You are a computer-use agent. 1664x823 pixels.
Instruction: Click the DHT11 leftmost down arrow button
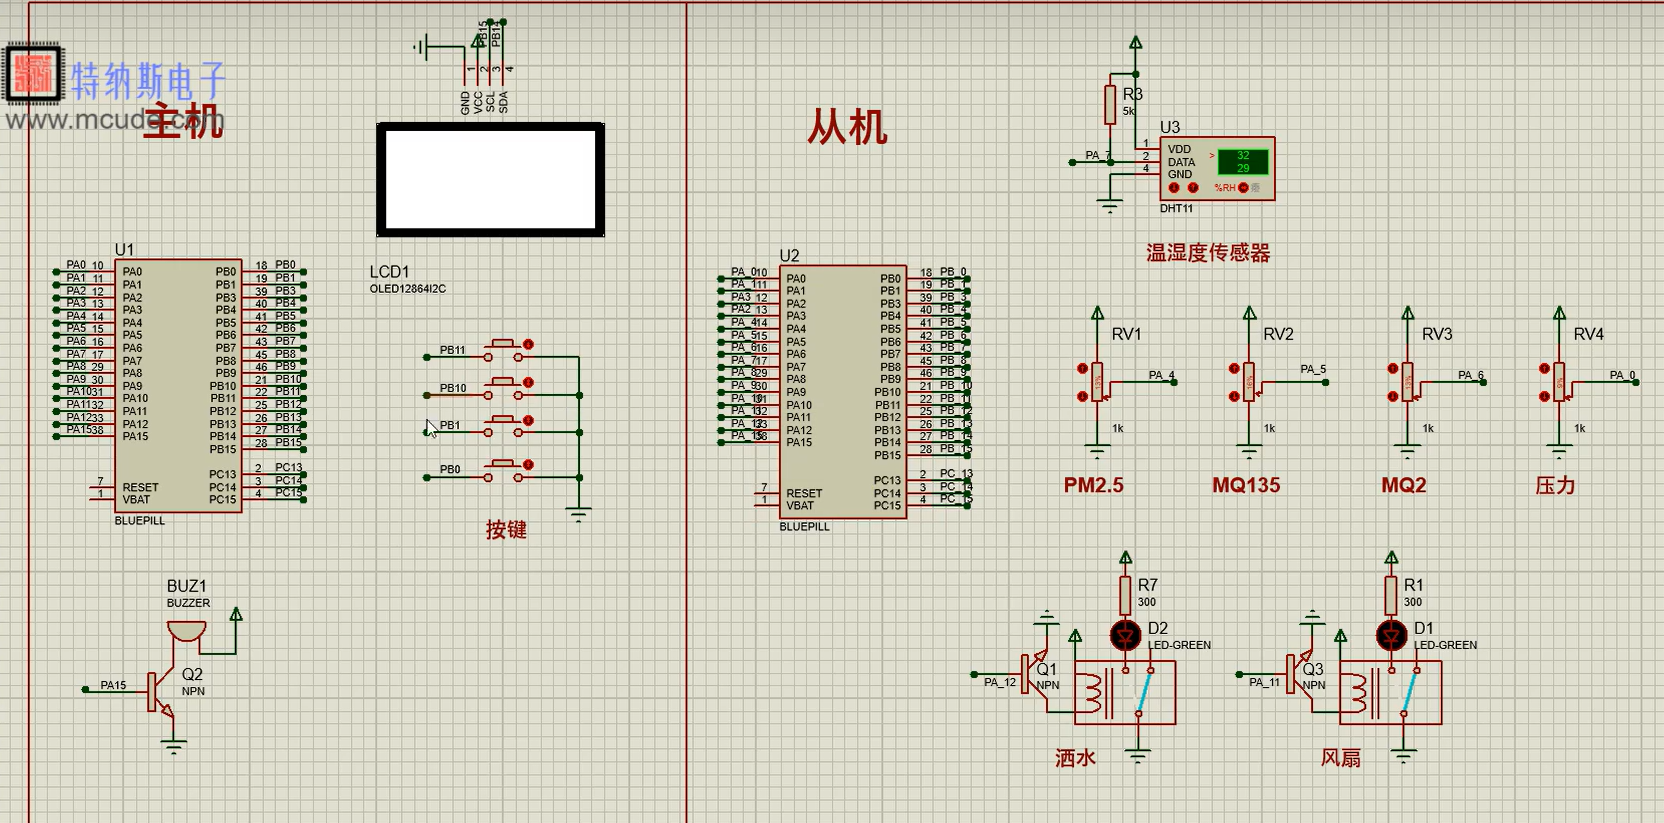pos(1174,188)
